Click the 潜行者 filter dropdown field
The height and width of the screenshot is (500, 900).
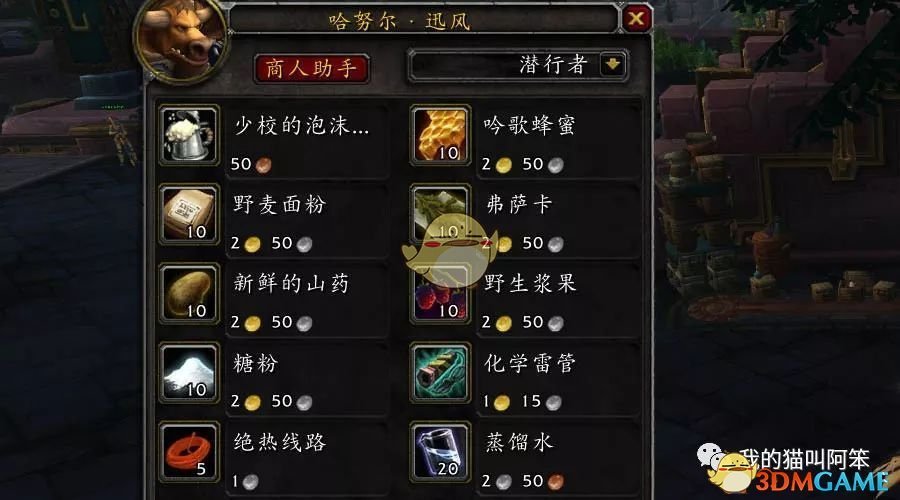coord(518,65)
